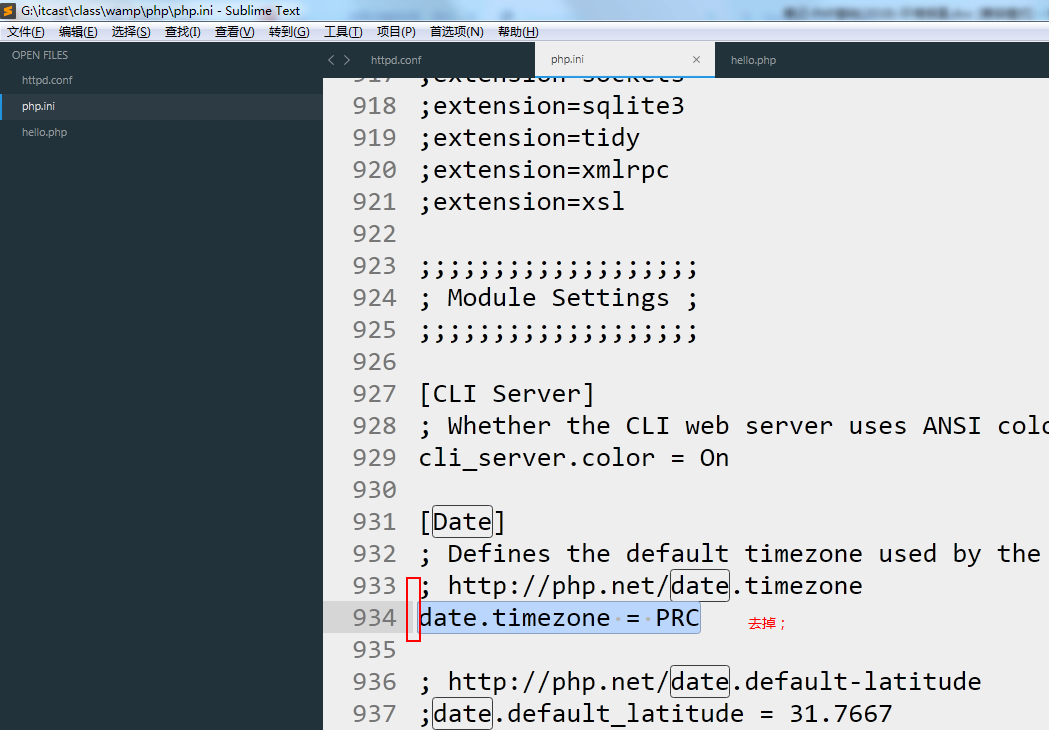1049x730 pixels.
Task: Click the Sublime Text app icon in title bar
Action: 9,11
